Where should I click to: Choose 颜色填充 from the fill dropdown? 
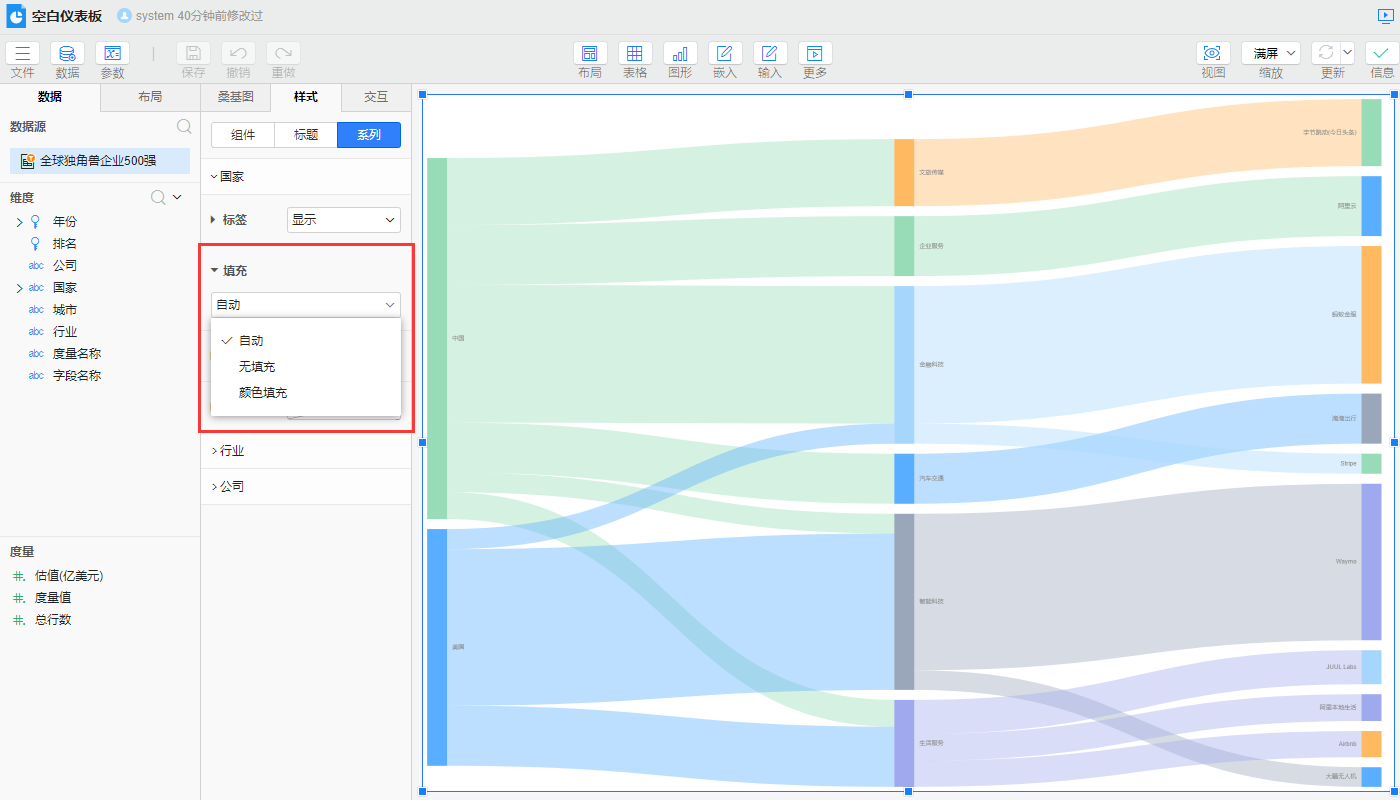point(263,393)
